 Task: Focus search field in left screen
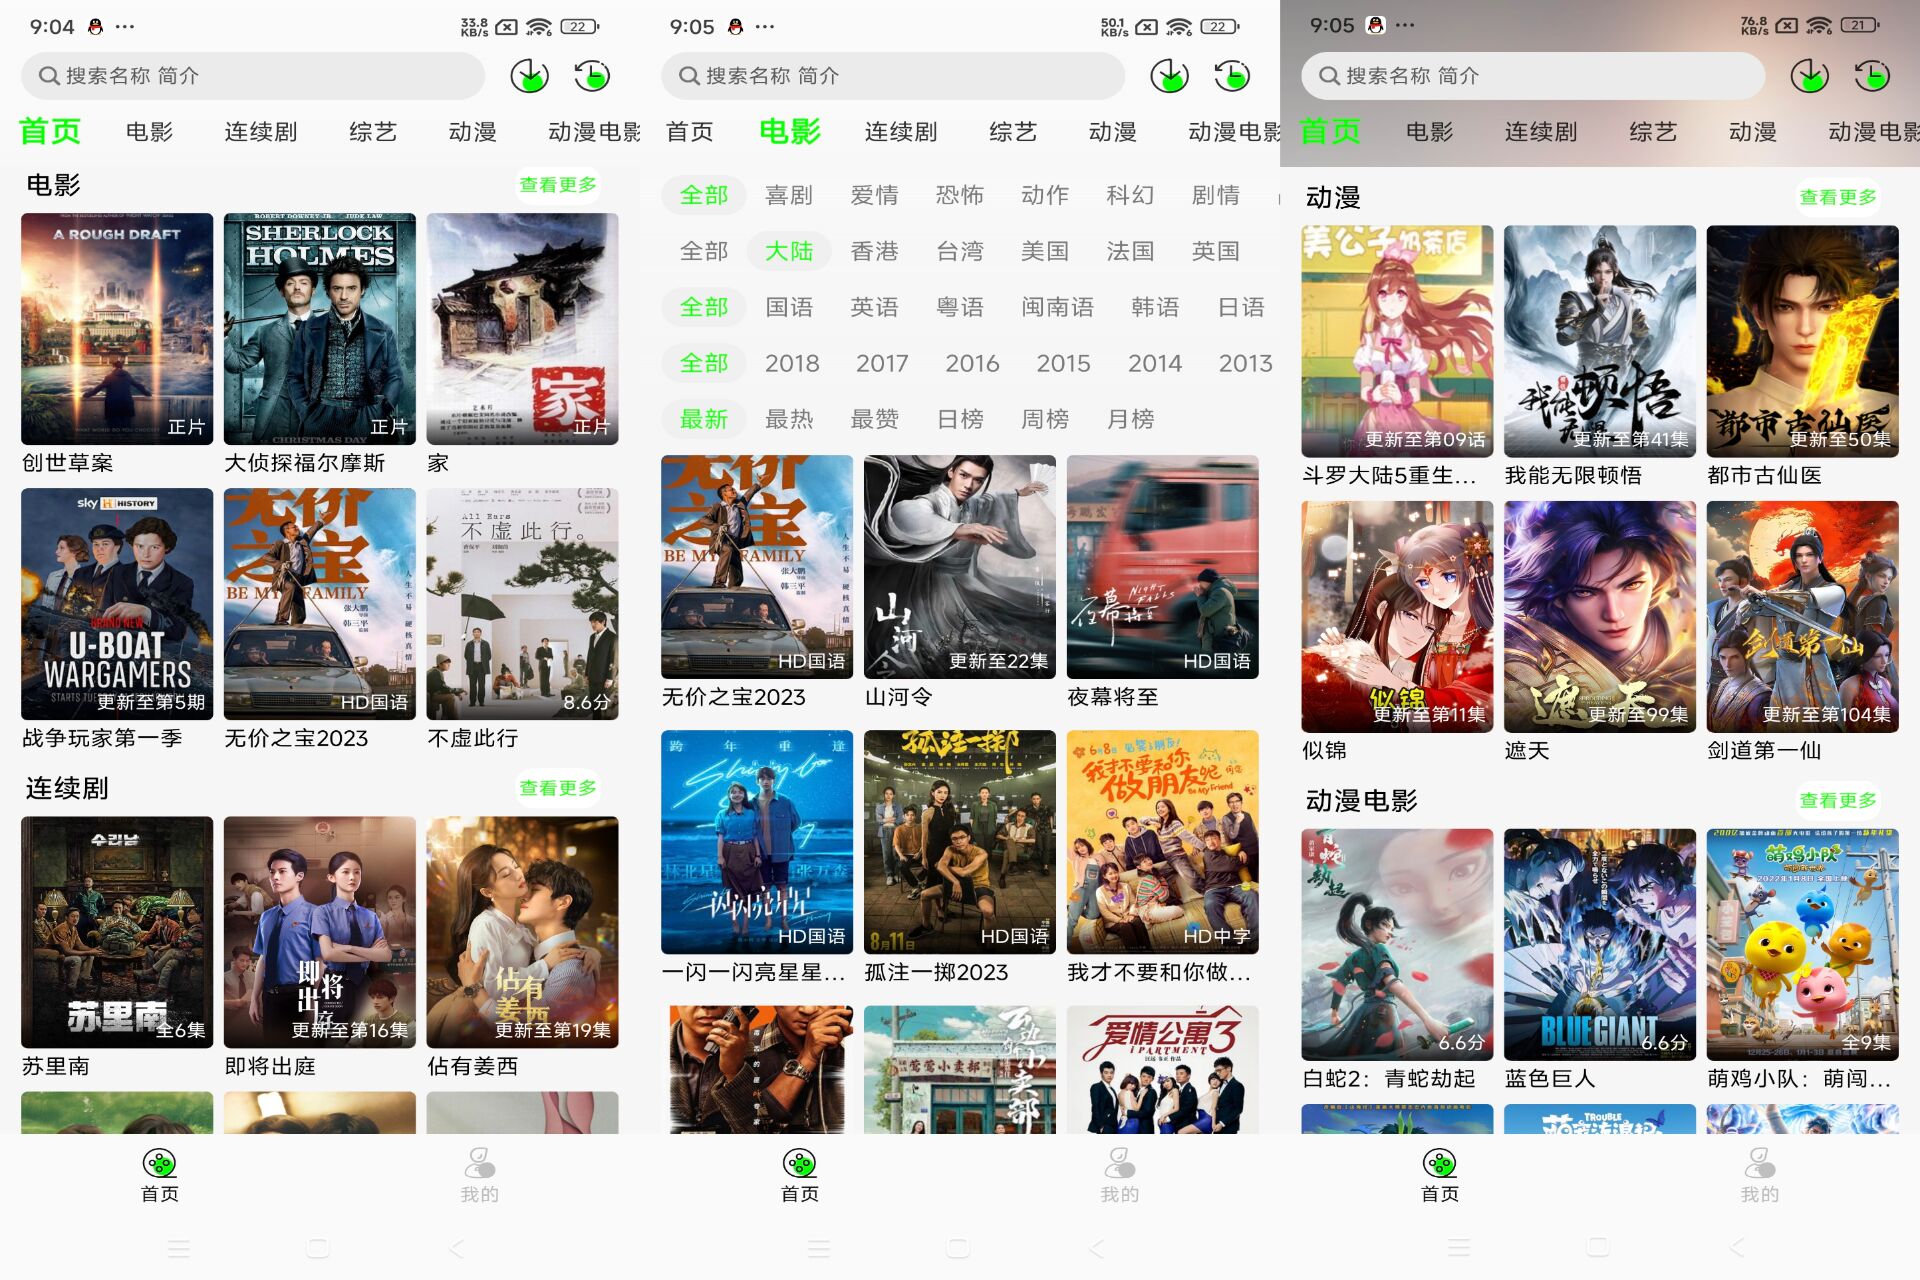(253, 76)
